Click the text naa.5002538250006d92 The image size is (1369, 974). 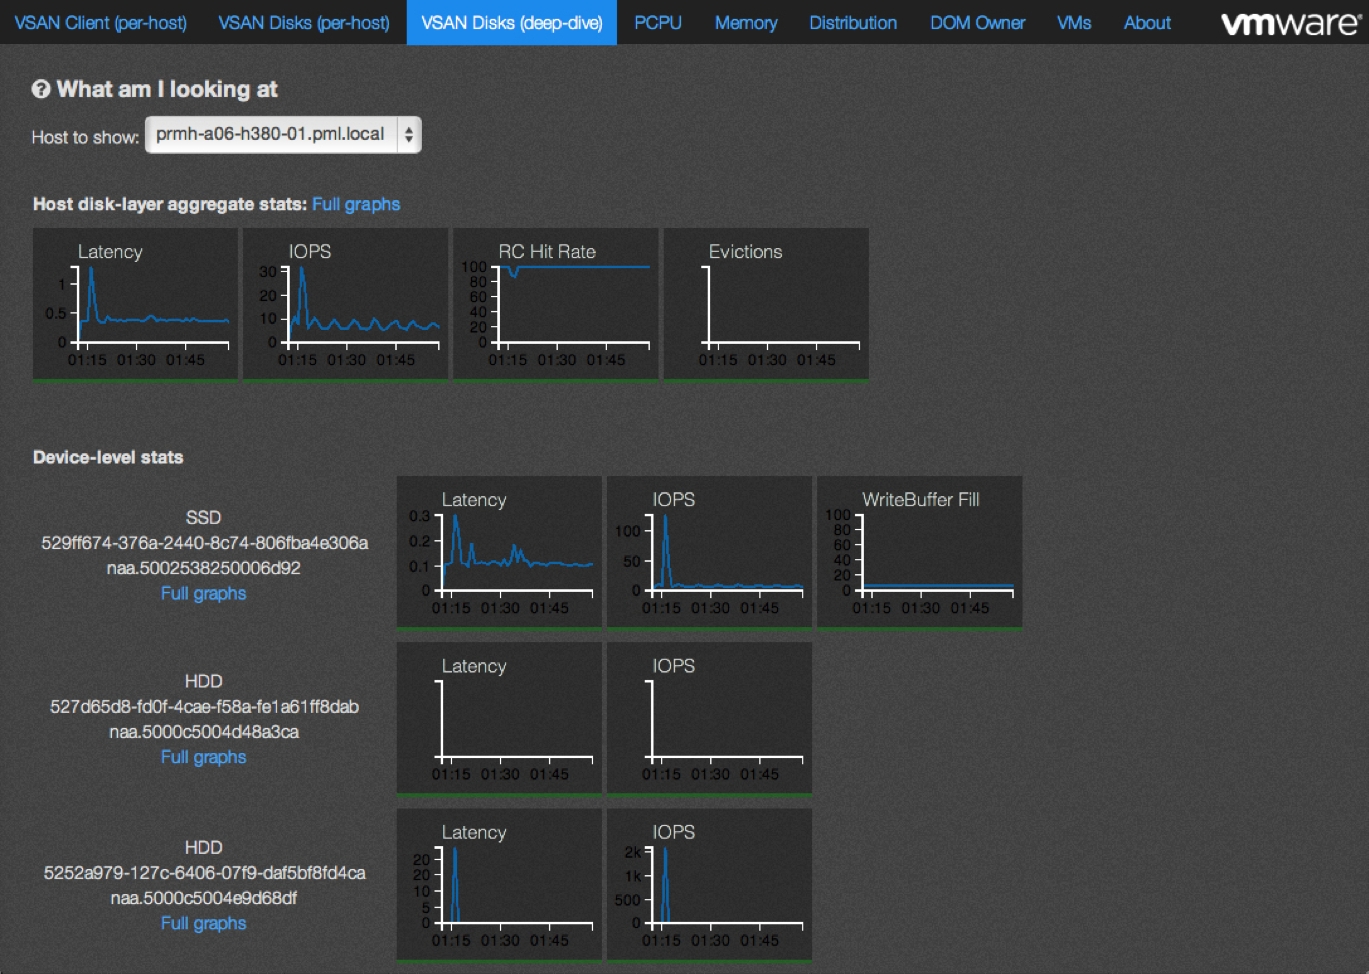click(203, 568)
